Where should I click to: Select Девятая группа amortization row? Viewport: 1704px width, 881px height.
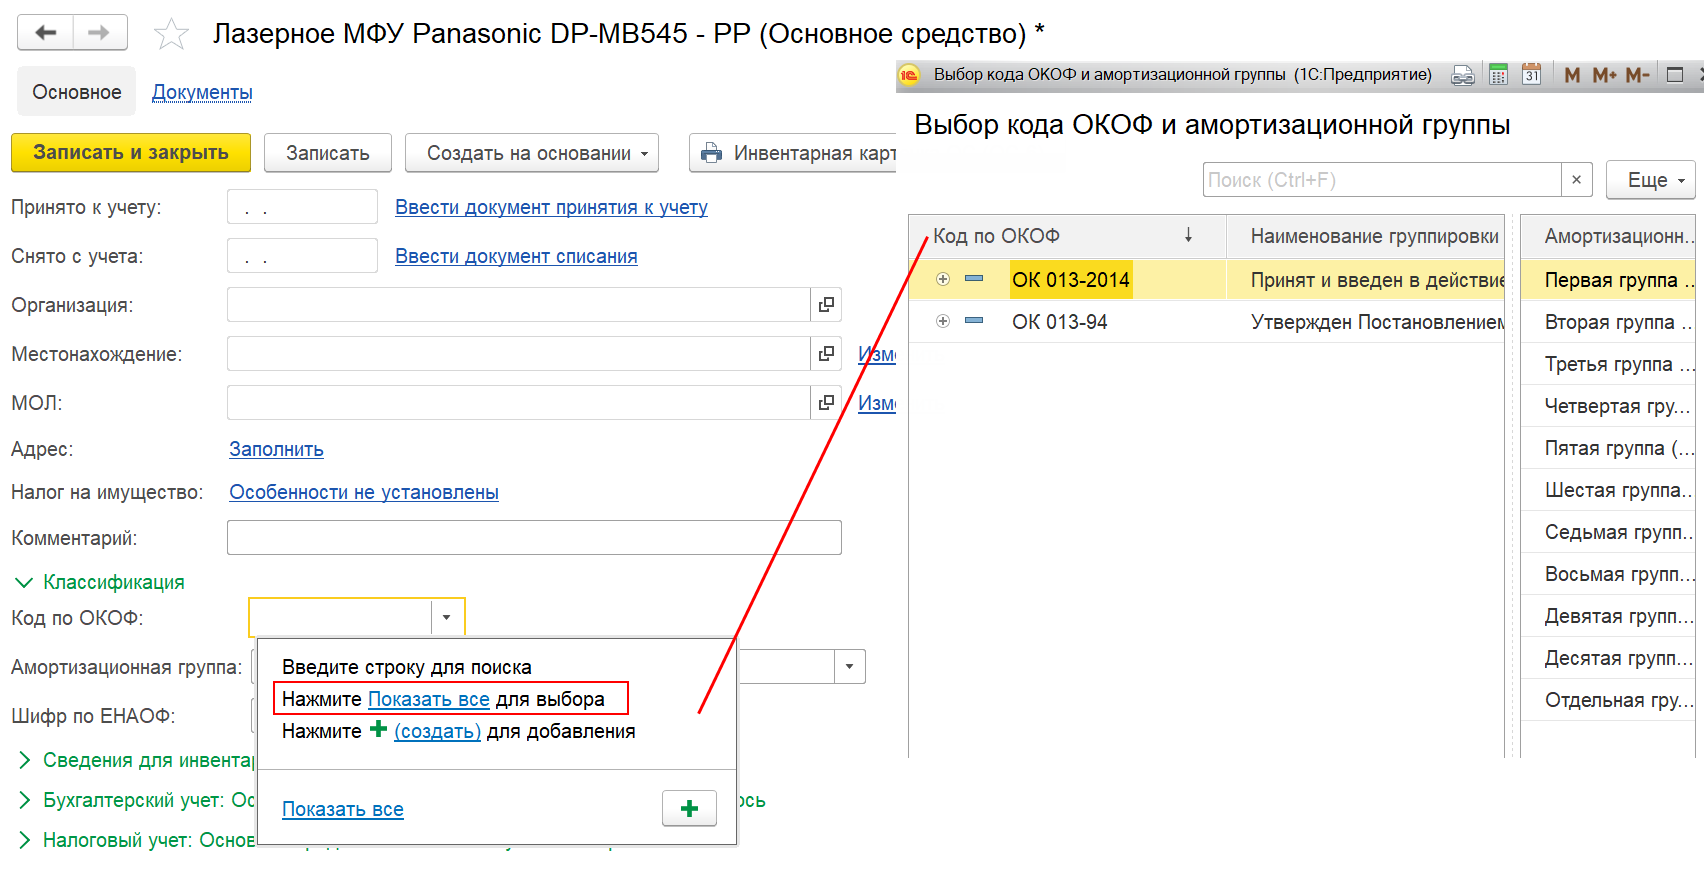pos(1608,616)
